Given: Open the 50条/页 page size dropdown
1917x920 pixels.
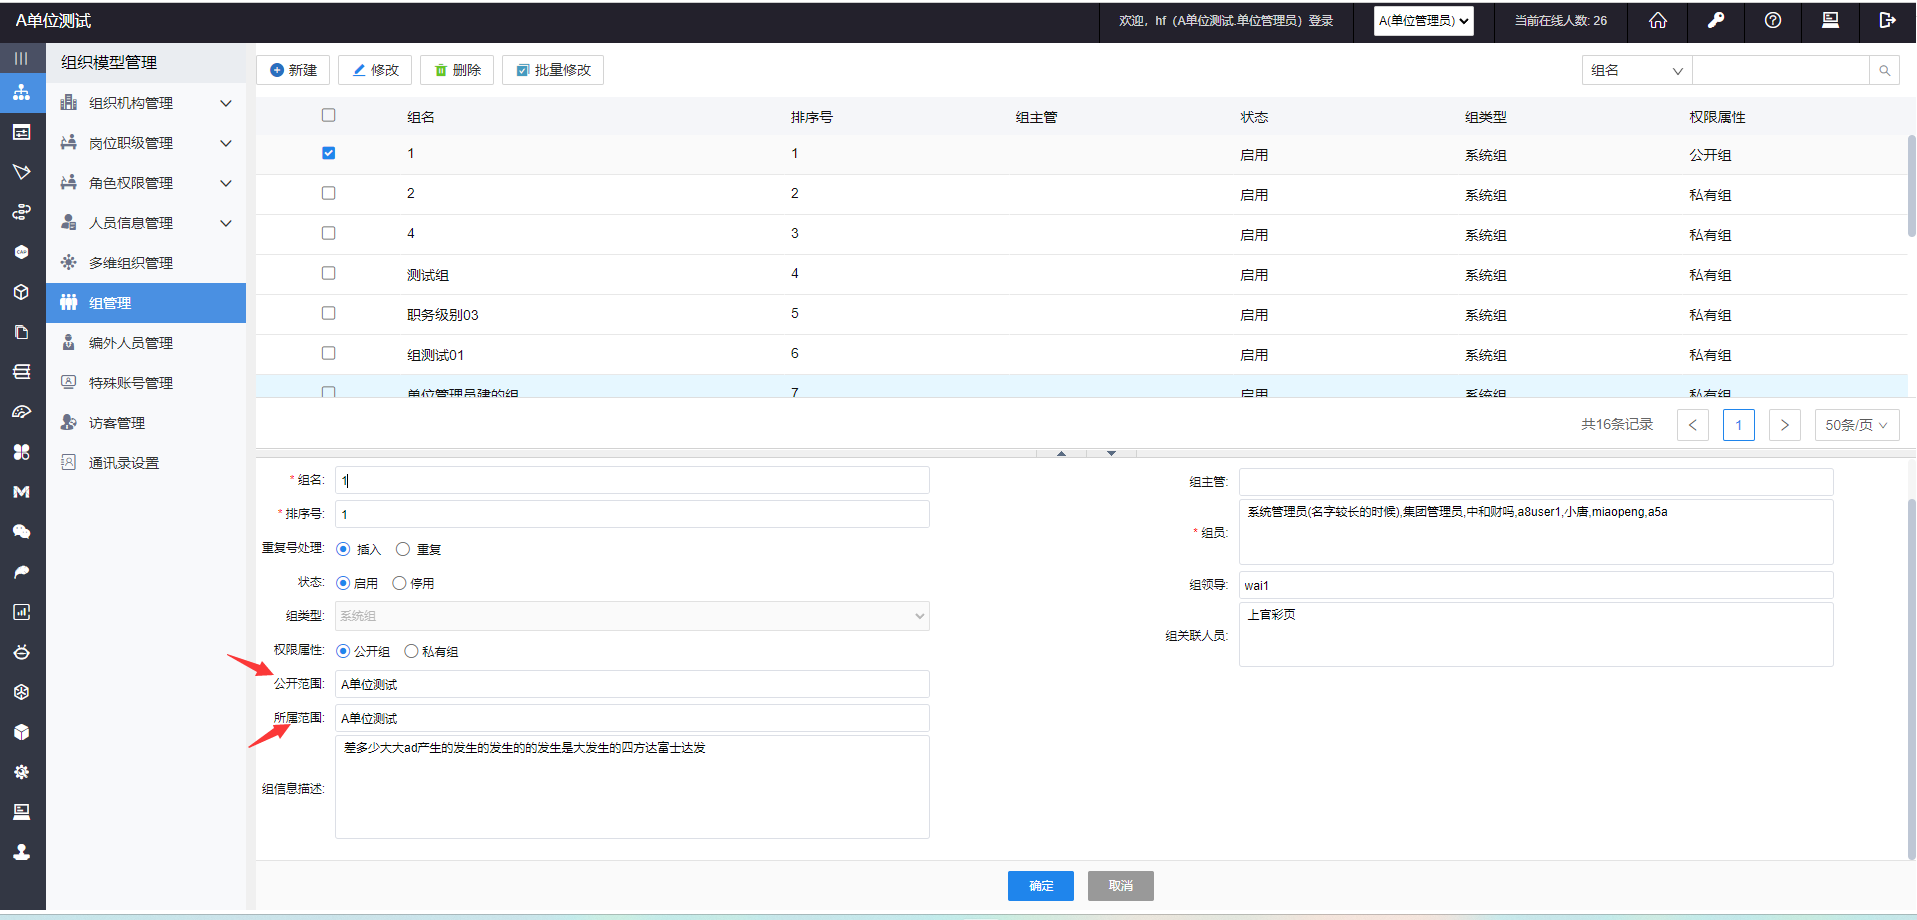Looking at the screenshot, I should pyautogui.click(x=1856, y=425).
